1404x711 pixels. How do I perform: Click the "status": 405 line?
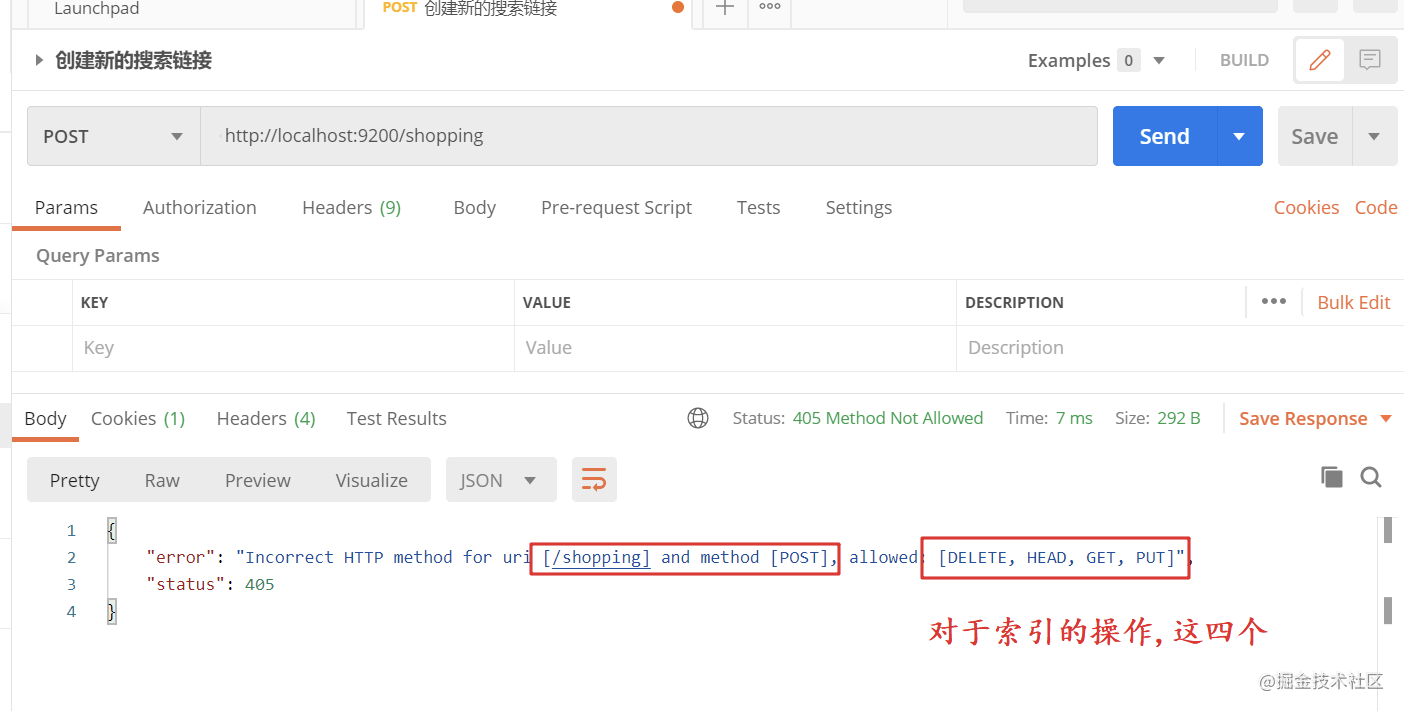210,584
